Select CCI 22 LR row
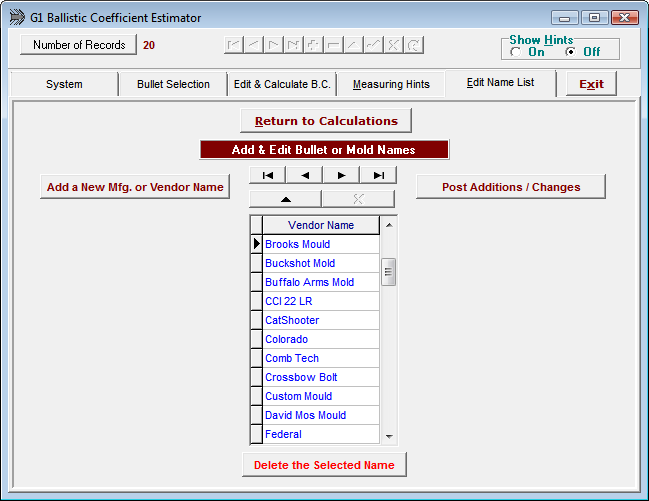Image resolution: width=649 pixels, height=501 pixels. coord(321,301)
